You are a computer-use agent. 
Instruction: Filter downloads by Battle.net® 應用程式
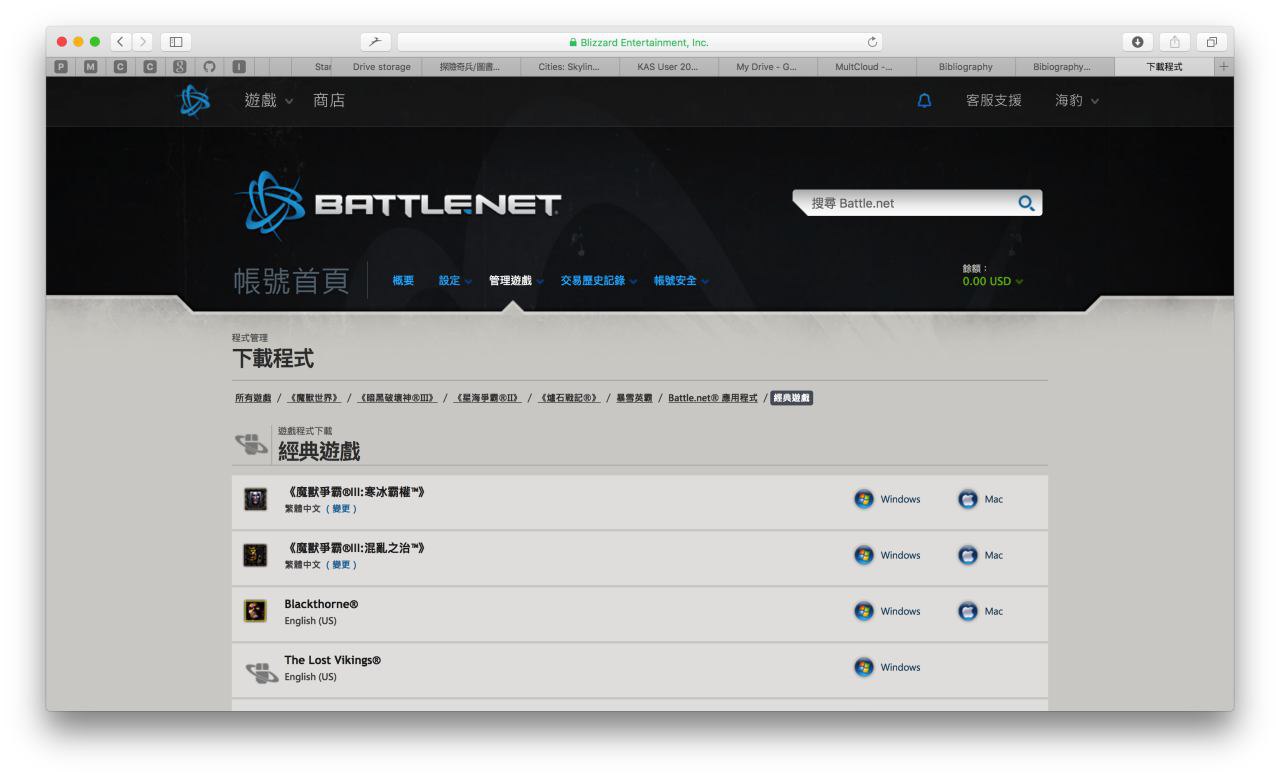tap(713, 398)
